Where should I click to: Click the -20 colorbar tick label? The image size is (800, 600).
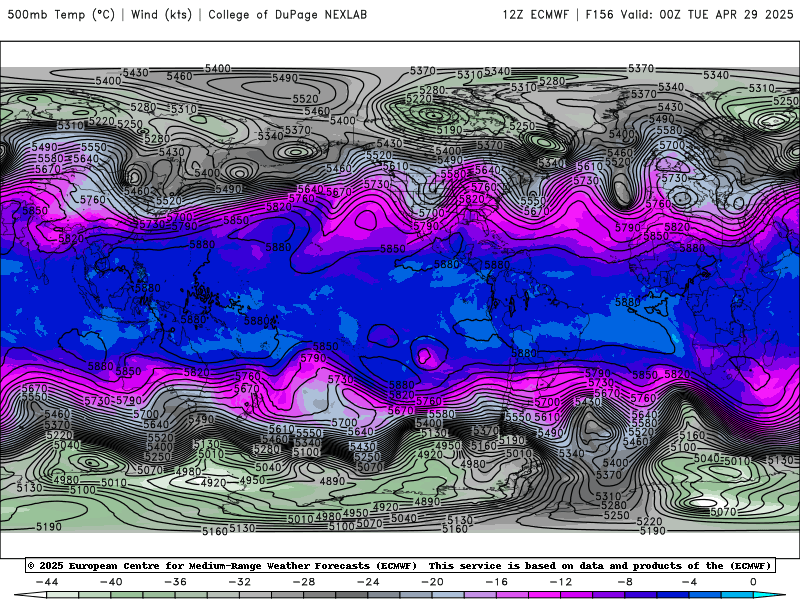tap(432, 582)
